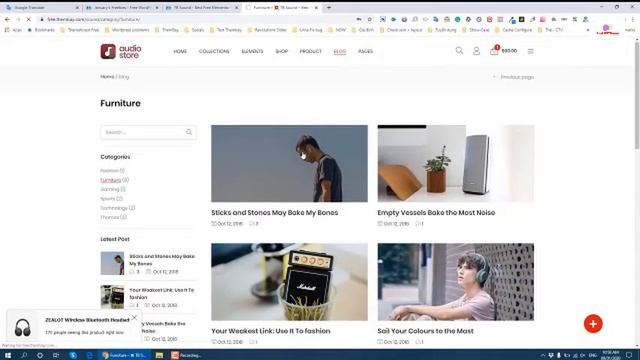Open the Windows notification center icon
Viewport: 640px width, 360px height.
[x=629, y=355]
